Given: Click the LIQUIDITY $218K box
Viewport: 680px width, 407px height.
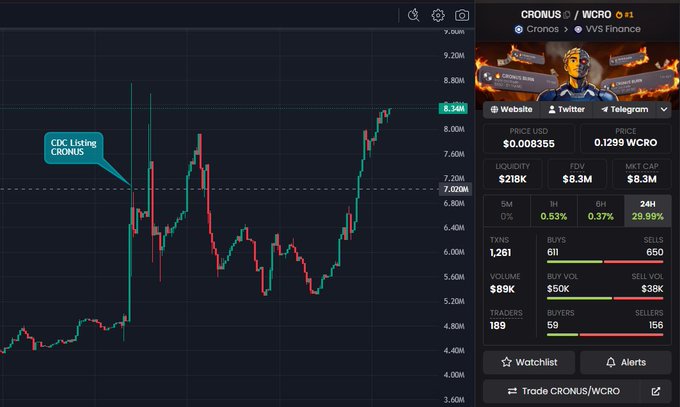Looking at the screenshot, I should [513, 174].
